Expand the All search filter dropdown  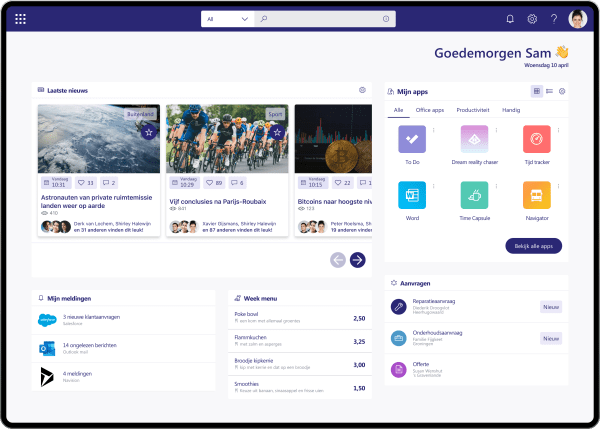pos(225,19)
